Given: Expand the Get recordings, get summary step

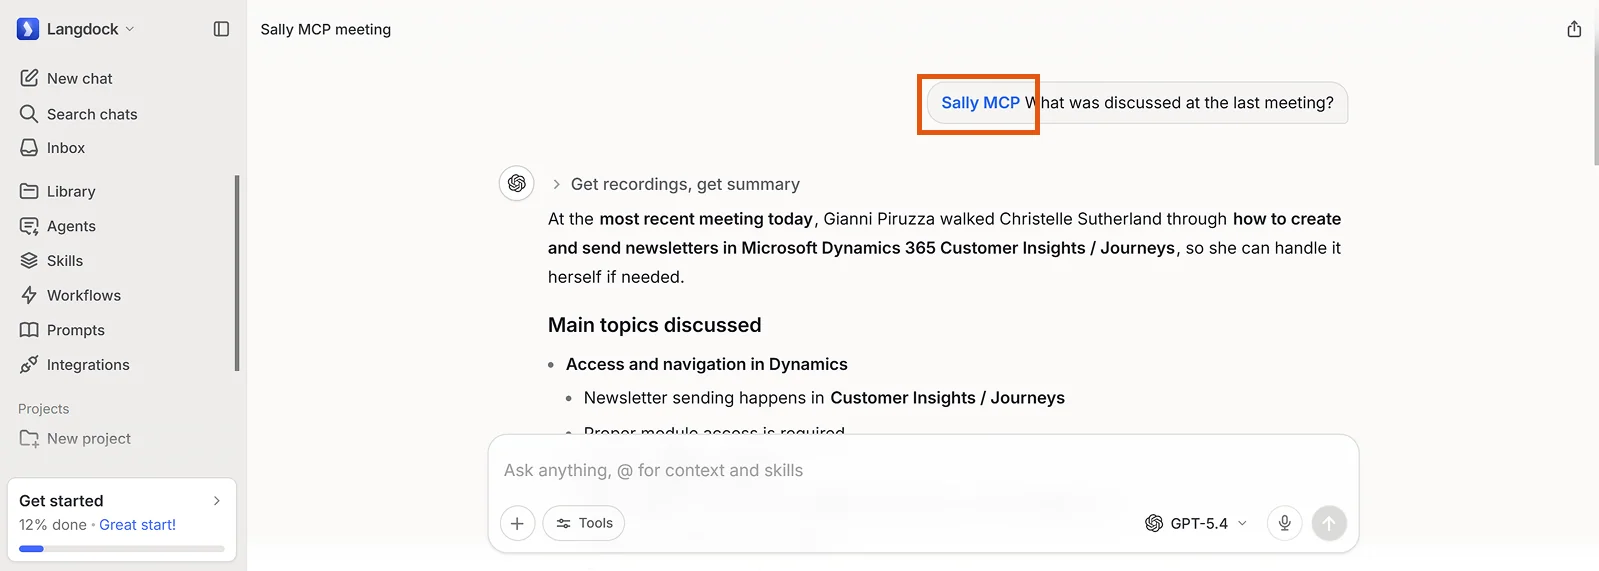Looking at the screenshot, I should [676, 184].
